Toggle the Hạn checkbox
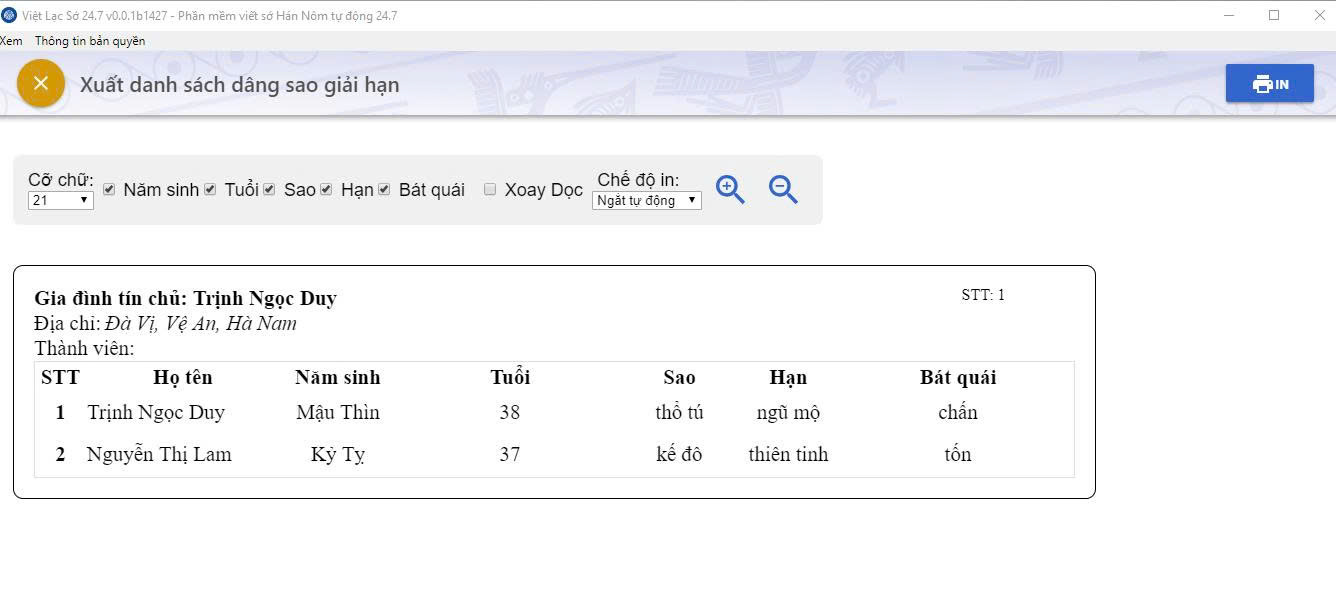Screen dimensions: 1336x605 (x=326, y=189)
